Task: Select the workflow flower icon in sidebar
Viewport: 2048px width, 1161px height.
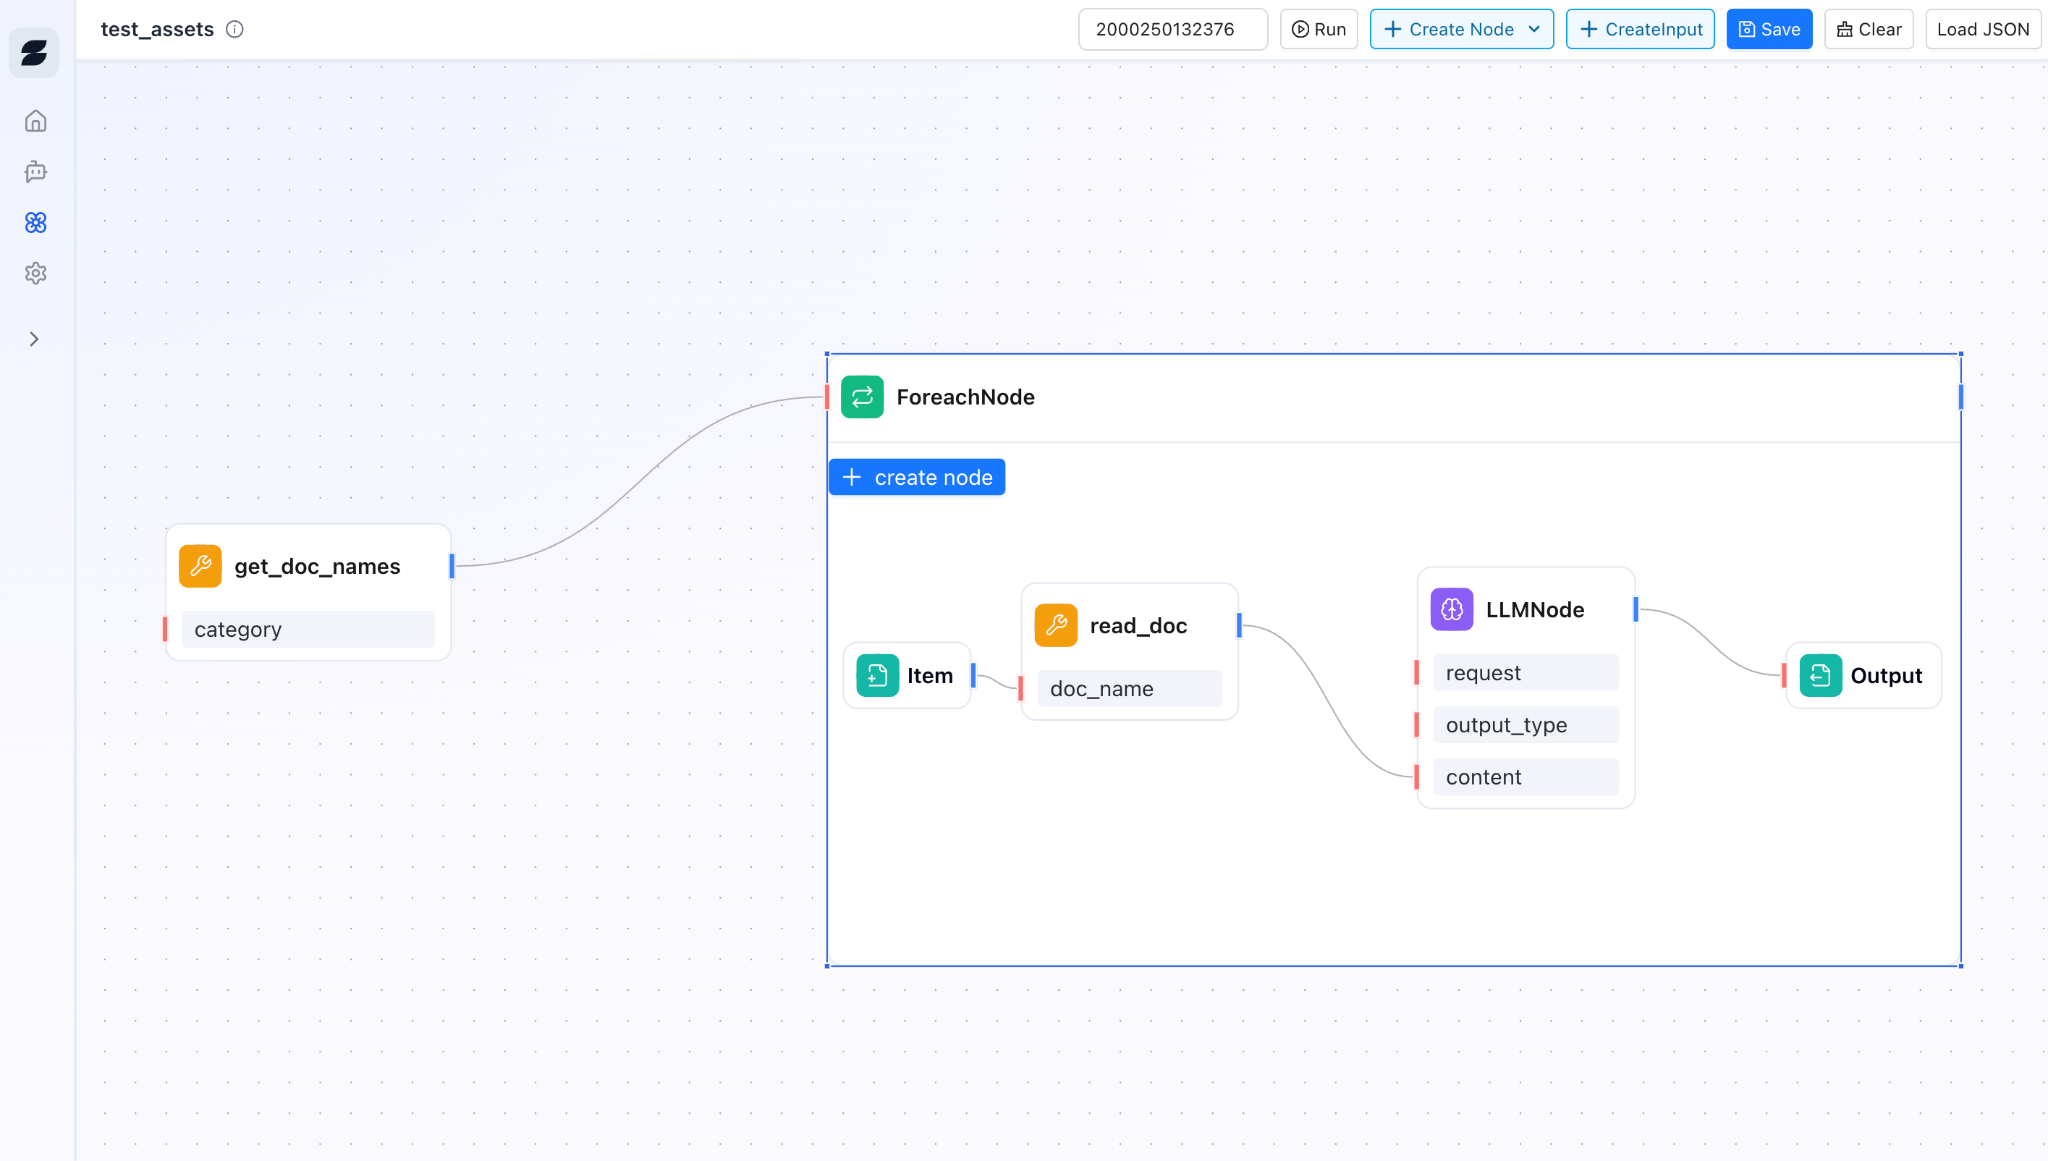Action: [x=36, y=223]
